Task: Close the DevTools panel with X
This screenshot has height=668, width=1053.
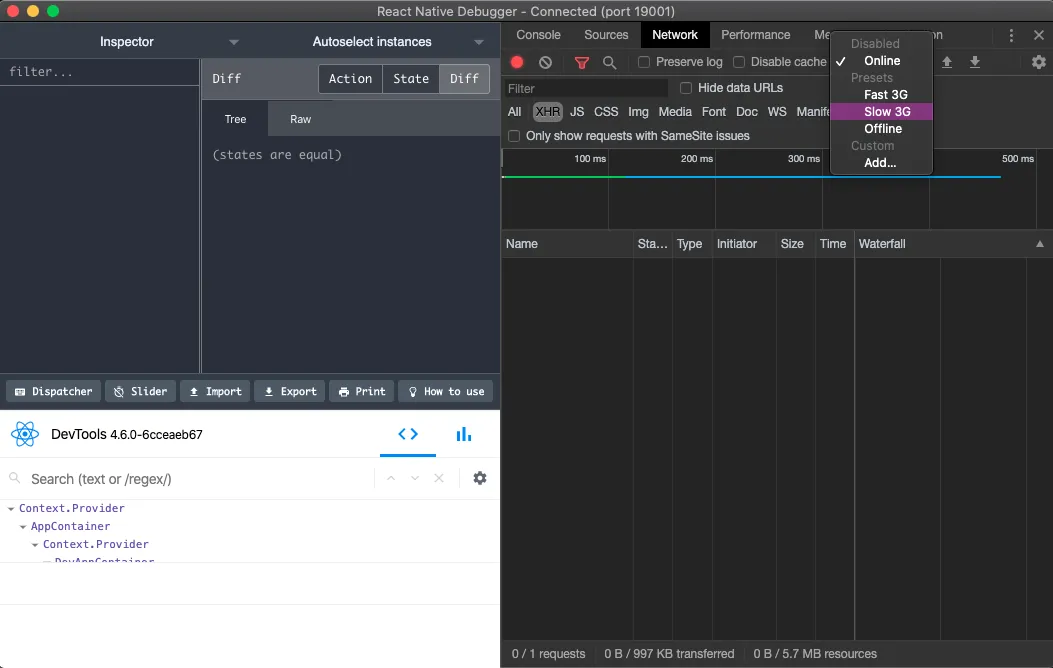Action: pos(1039,35)
